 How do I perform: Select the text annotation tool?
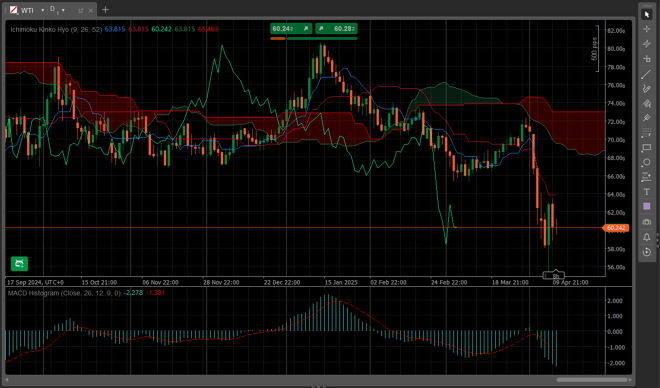[647, 192]
